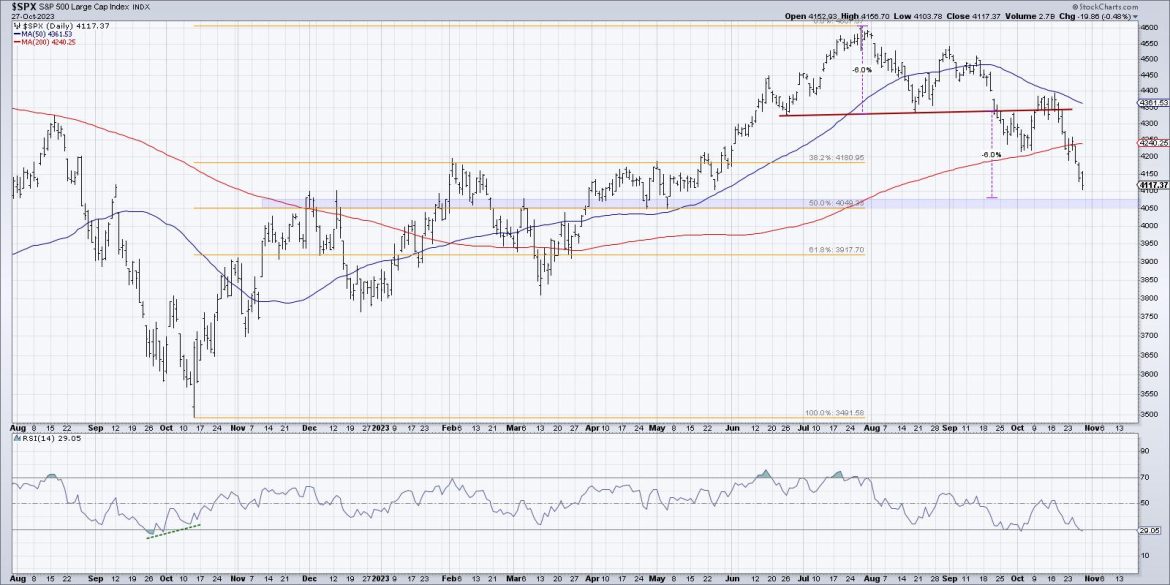This screenshot has height=585, width=1170.
Task: Click the green dashed line in RSI panel
Action: click(x=172, y=533)
